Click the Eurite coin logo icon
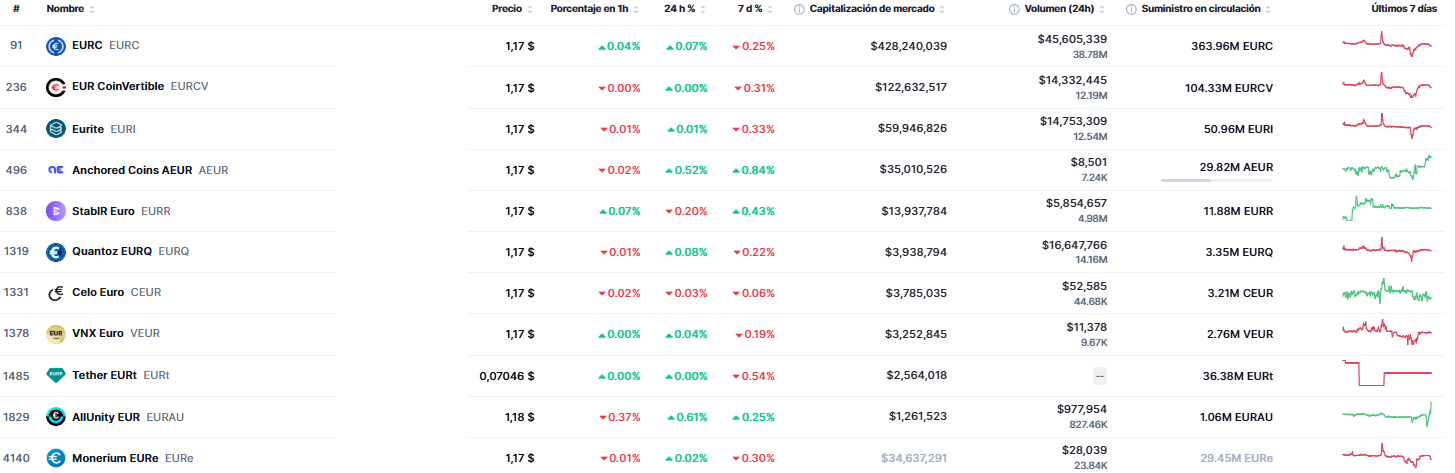The height and width of the screenshot is (473, 1455). pos(56,128)
